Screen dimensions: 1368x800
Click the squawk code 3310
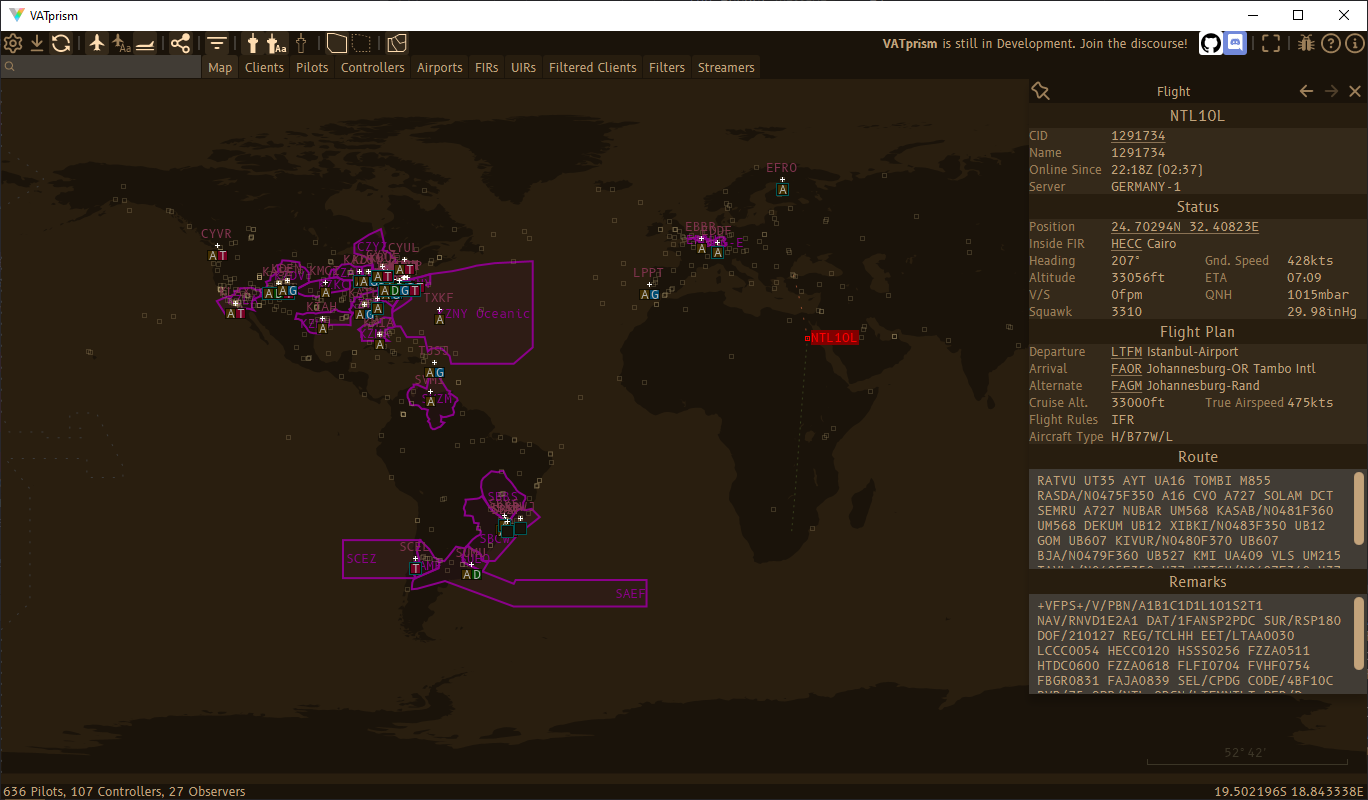(1127, 312)
